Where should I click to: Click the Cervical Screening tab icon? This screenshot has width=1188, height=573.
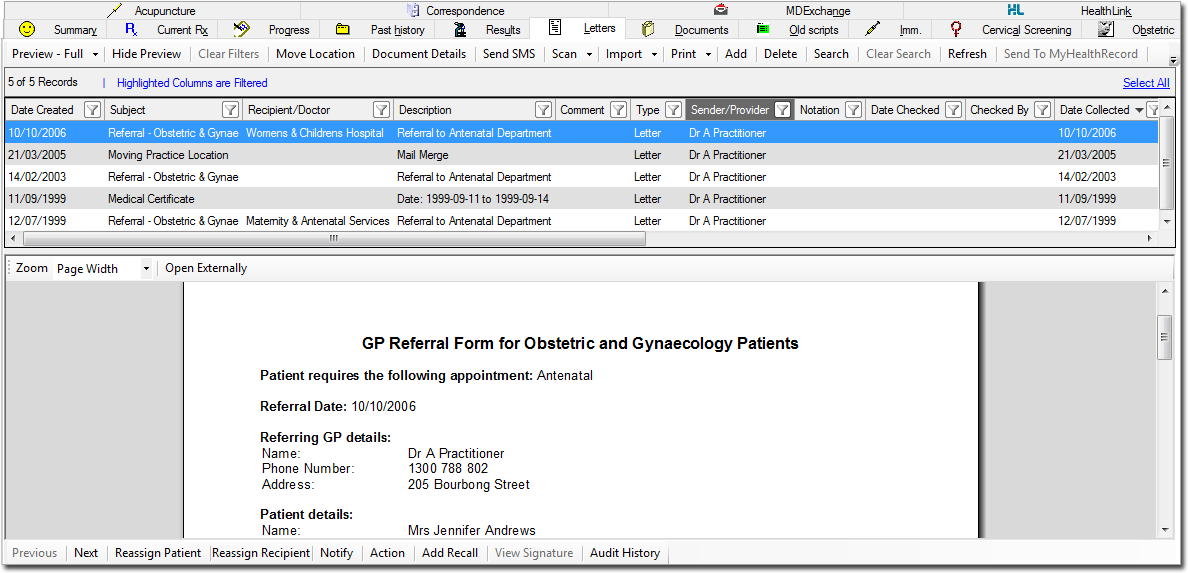point(956,29)
